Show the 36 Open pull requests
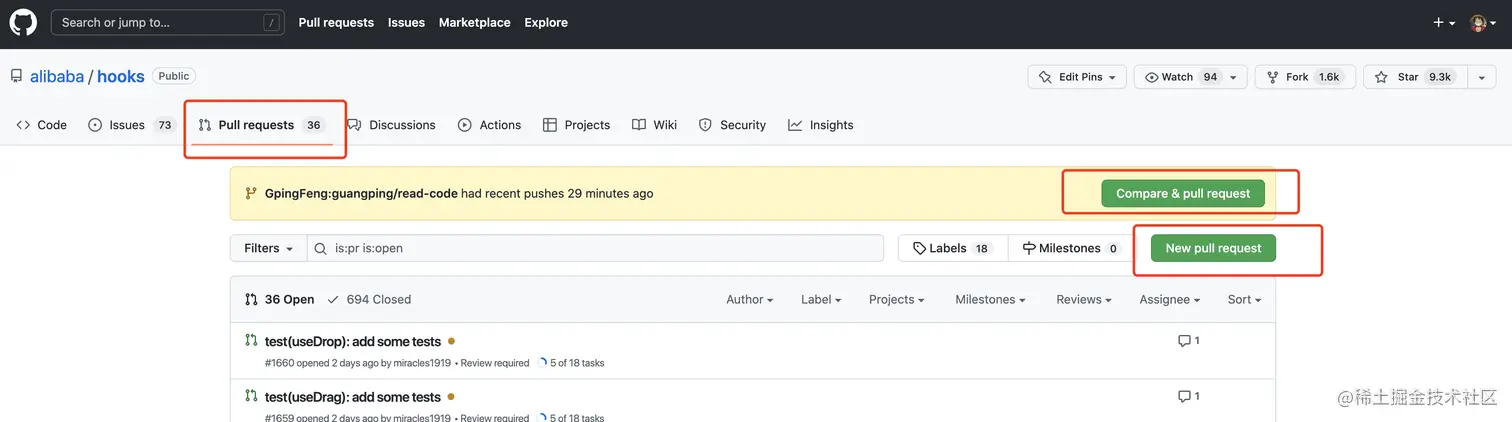This screenshot has width=1512, height=422. pyautogui.click(x=279, y=299)
